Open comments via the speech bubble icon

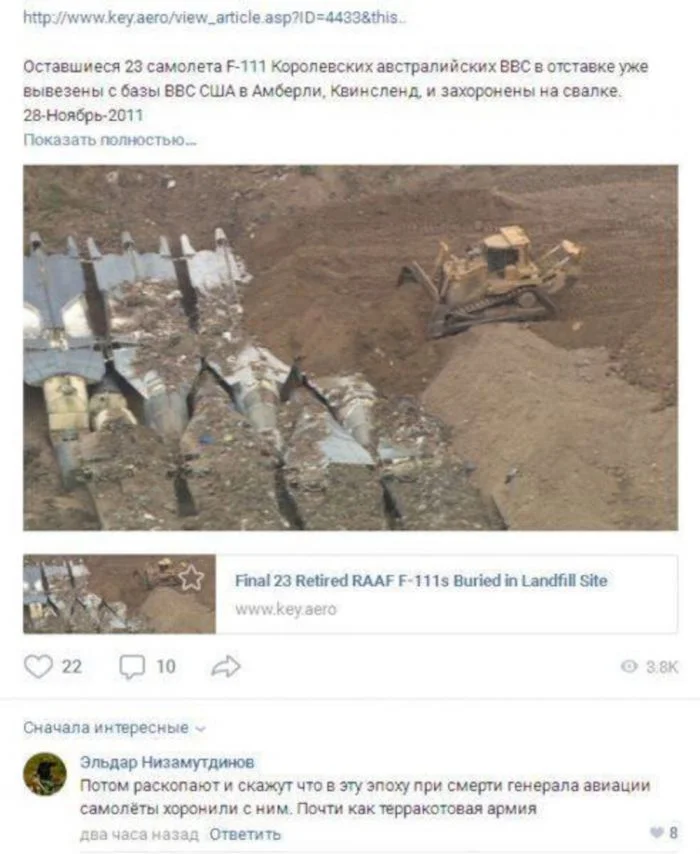coord(132,667)
